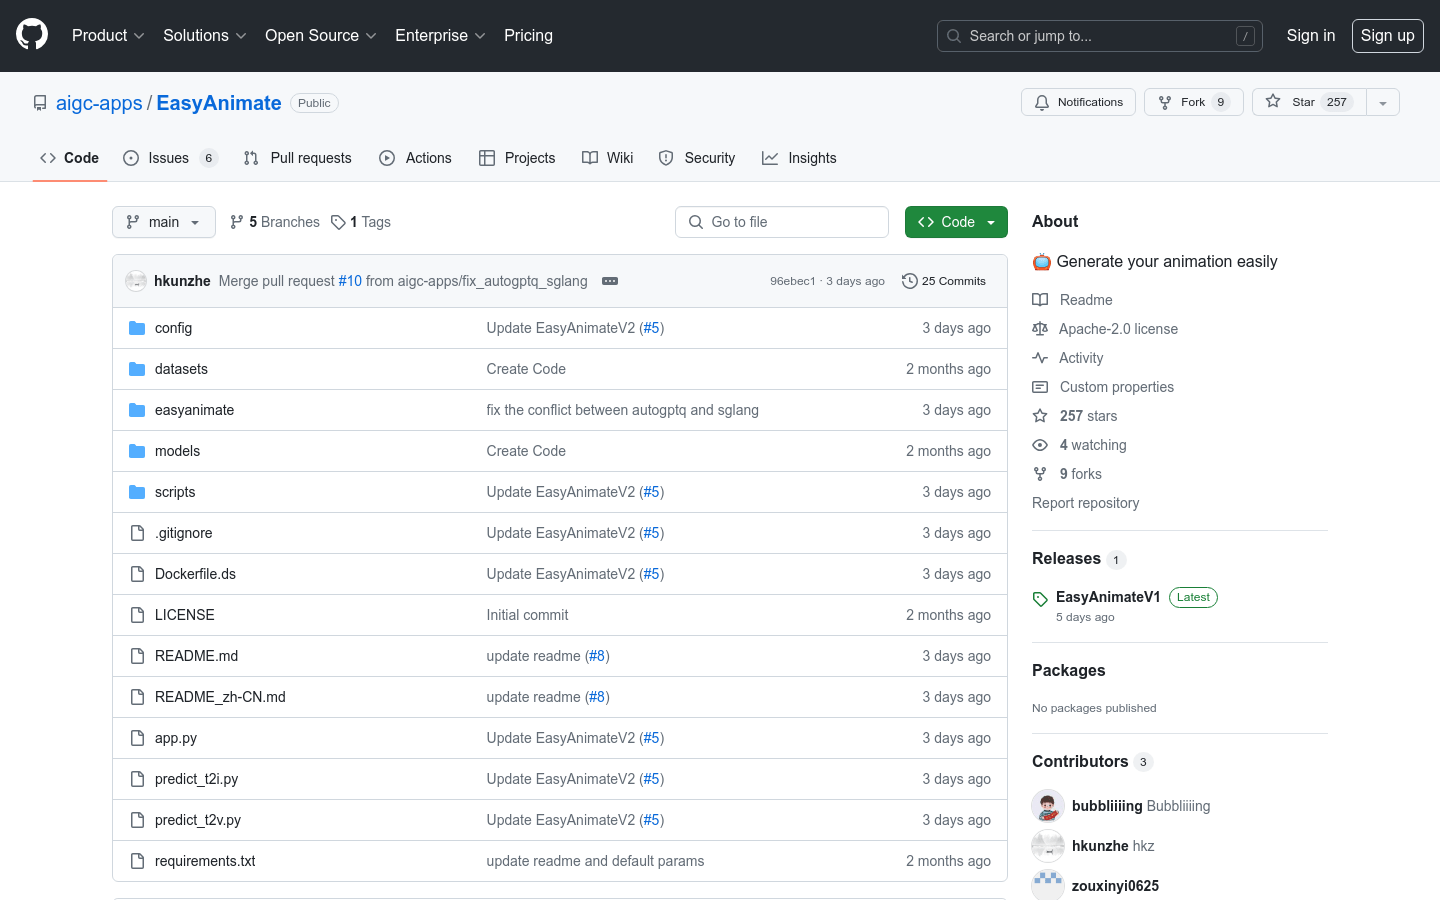The width and height of the screenshot is (1440, 900).
Task: Click the Readme book icon in About
Action: pos(1040,300)
